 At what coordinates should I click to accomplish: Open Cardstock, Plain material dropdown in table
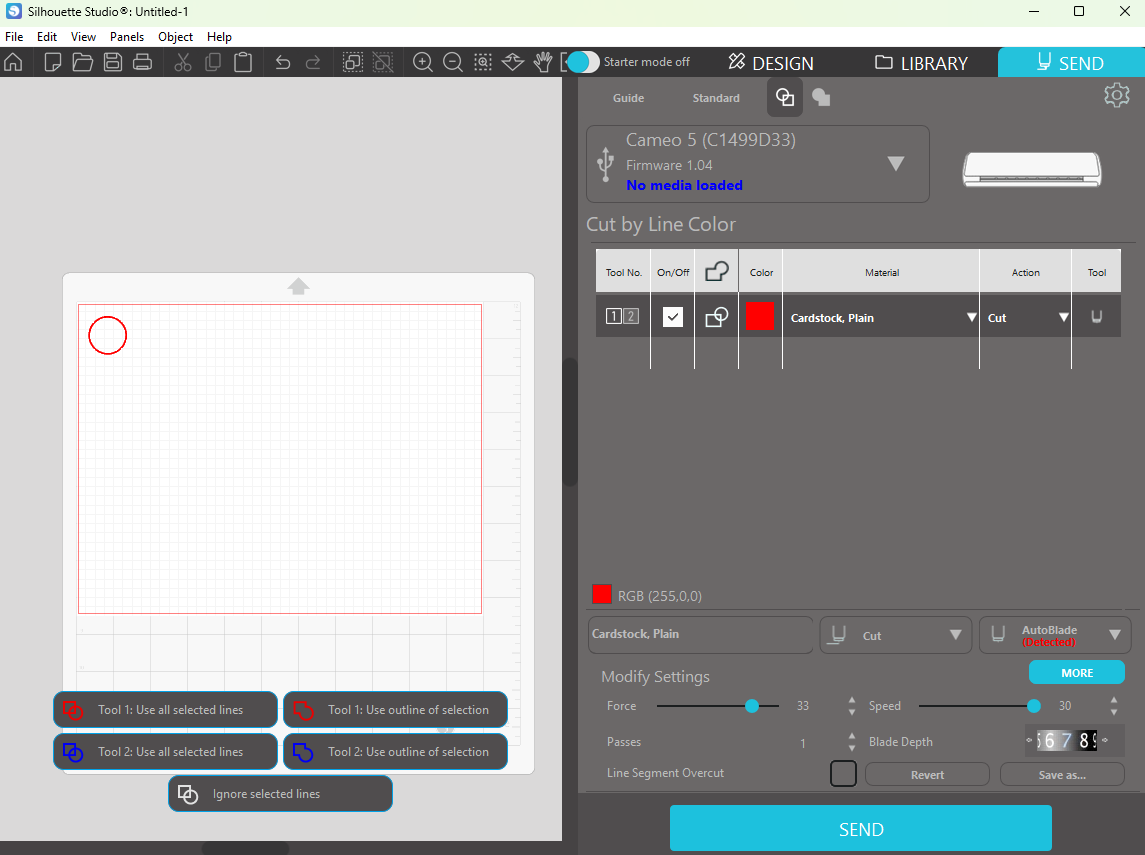tap(971, 318)
